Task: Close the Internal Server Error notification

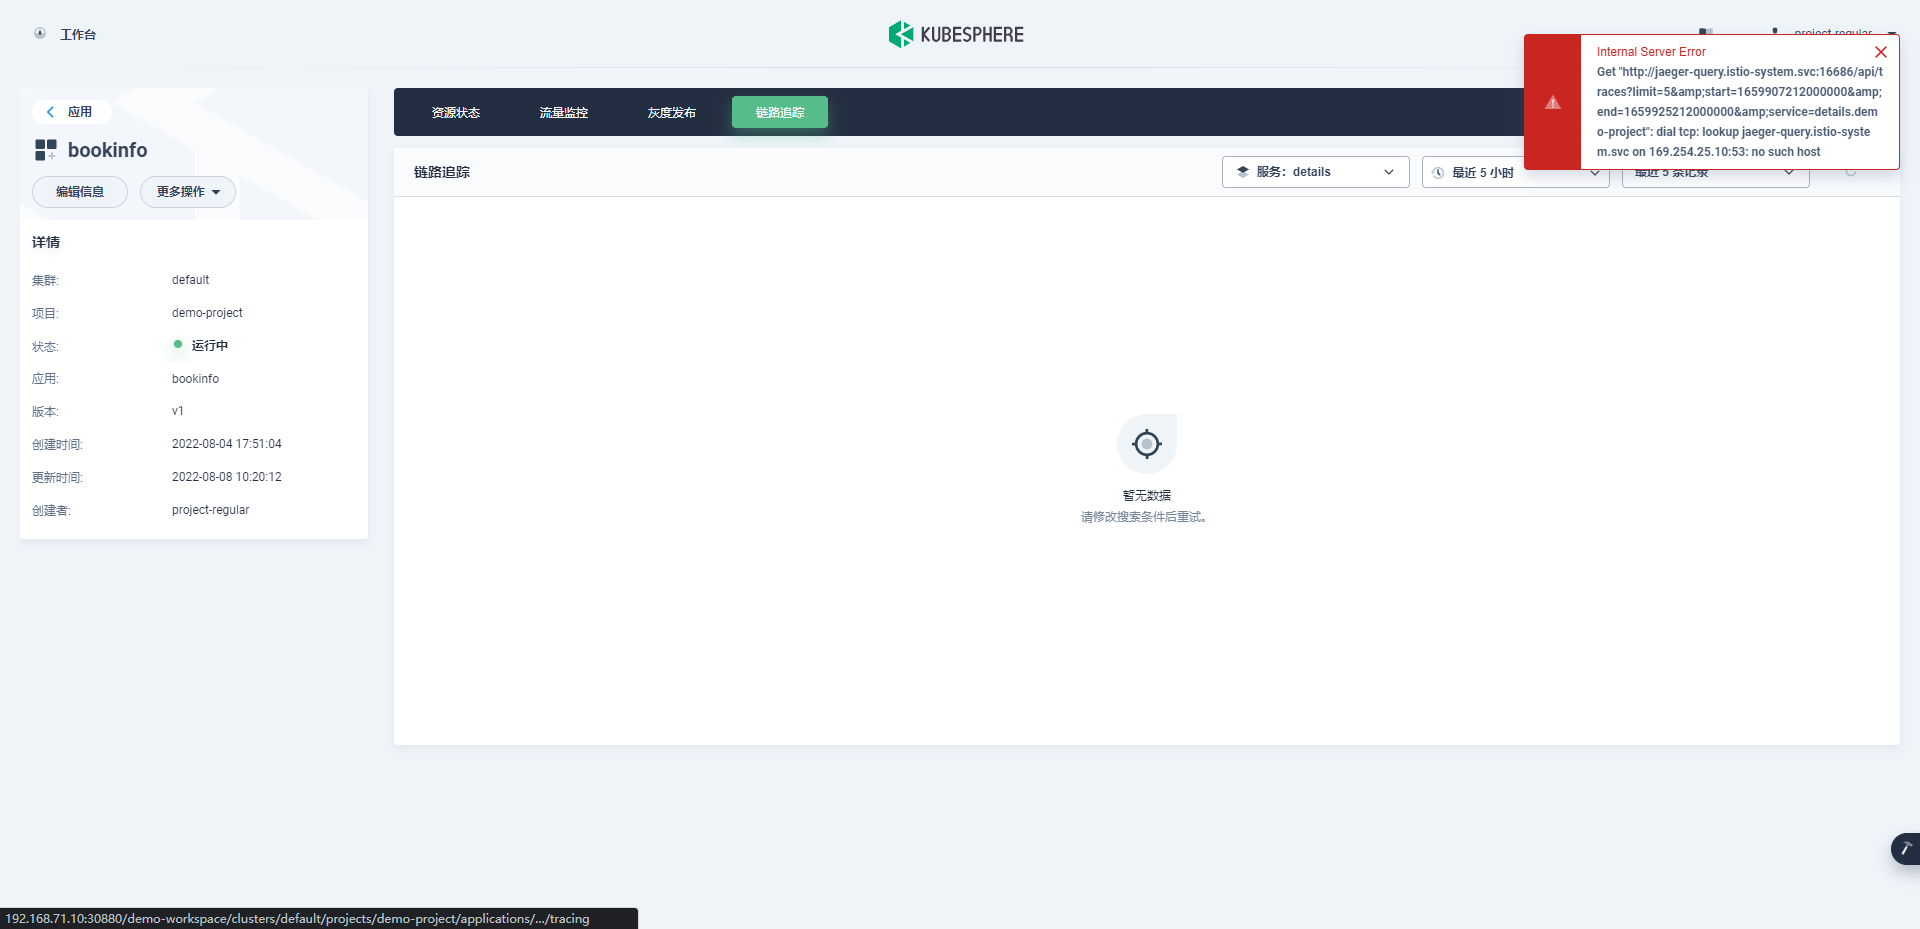Action: 1881,52
